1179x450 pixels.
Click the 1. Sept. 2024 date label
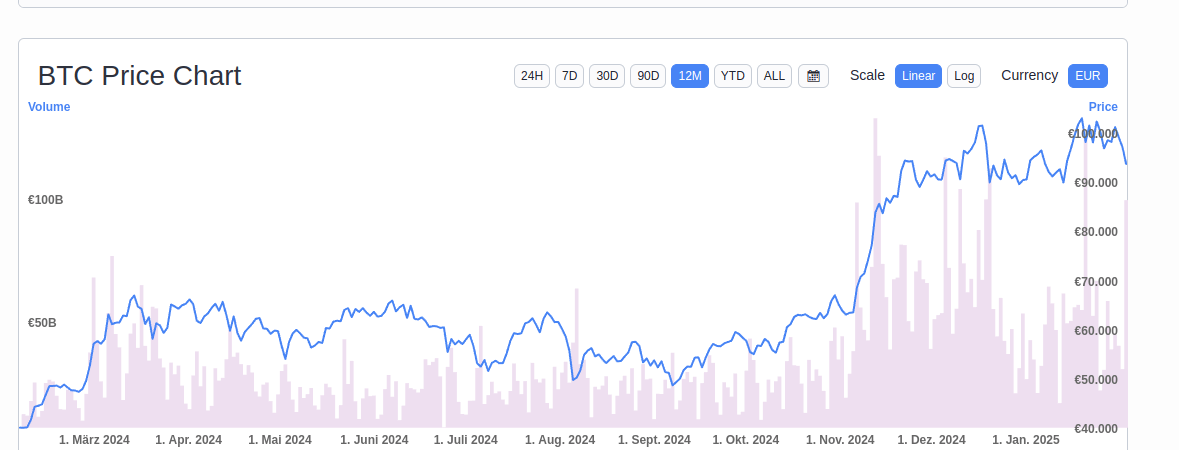tap(654, 439)
